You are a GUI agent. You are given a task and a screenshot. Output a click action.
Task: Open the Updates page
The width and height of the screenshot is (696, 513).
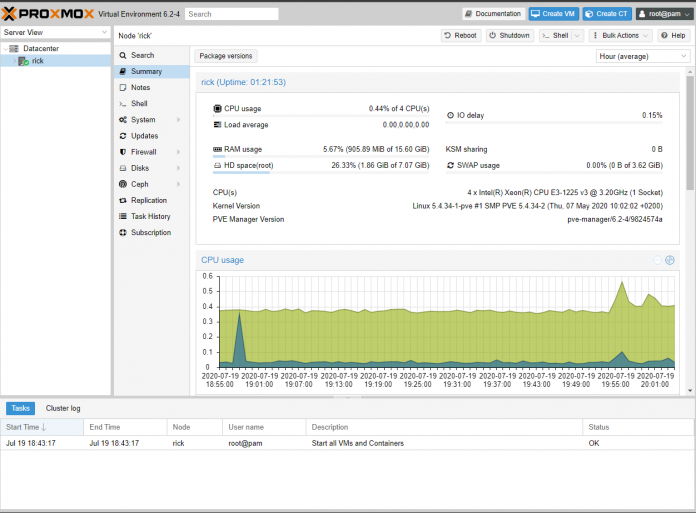[144, 136]
